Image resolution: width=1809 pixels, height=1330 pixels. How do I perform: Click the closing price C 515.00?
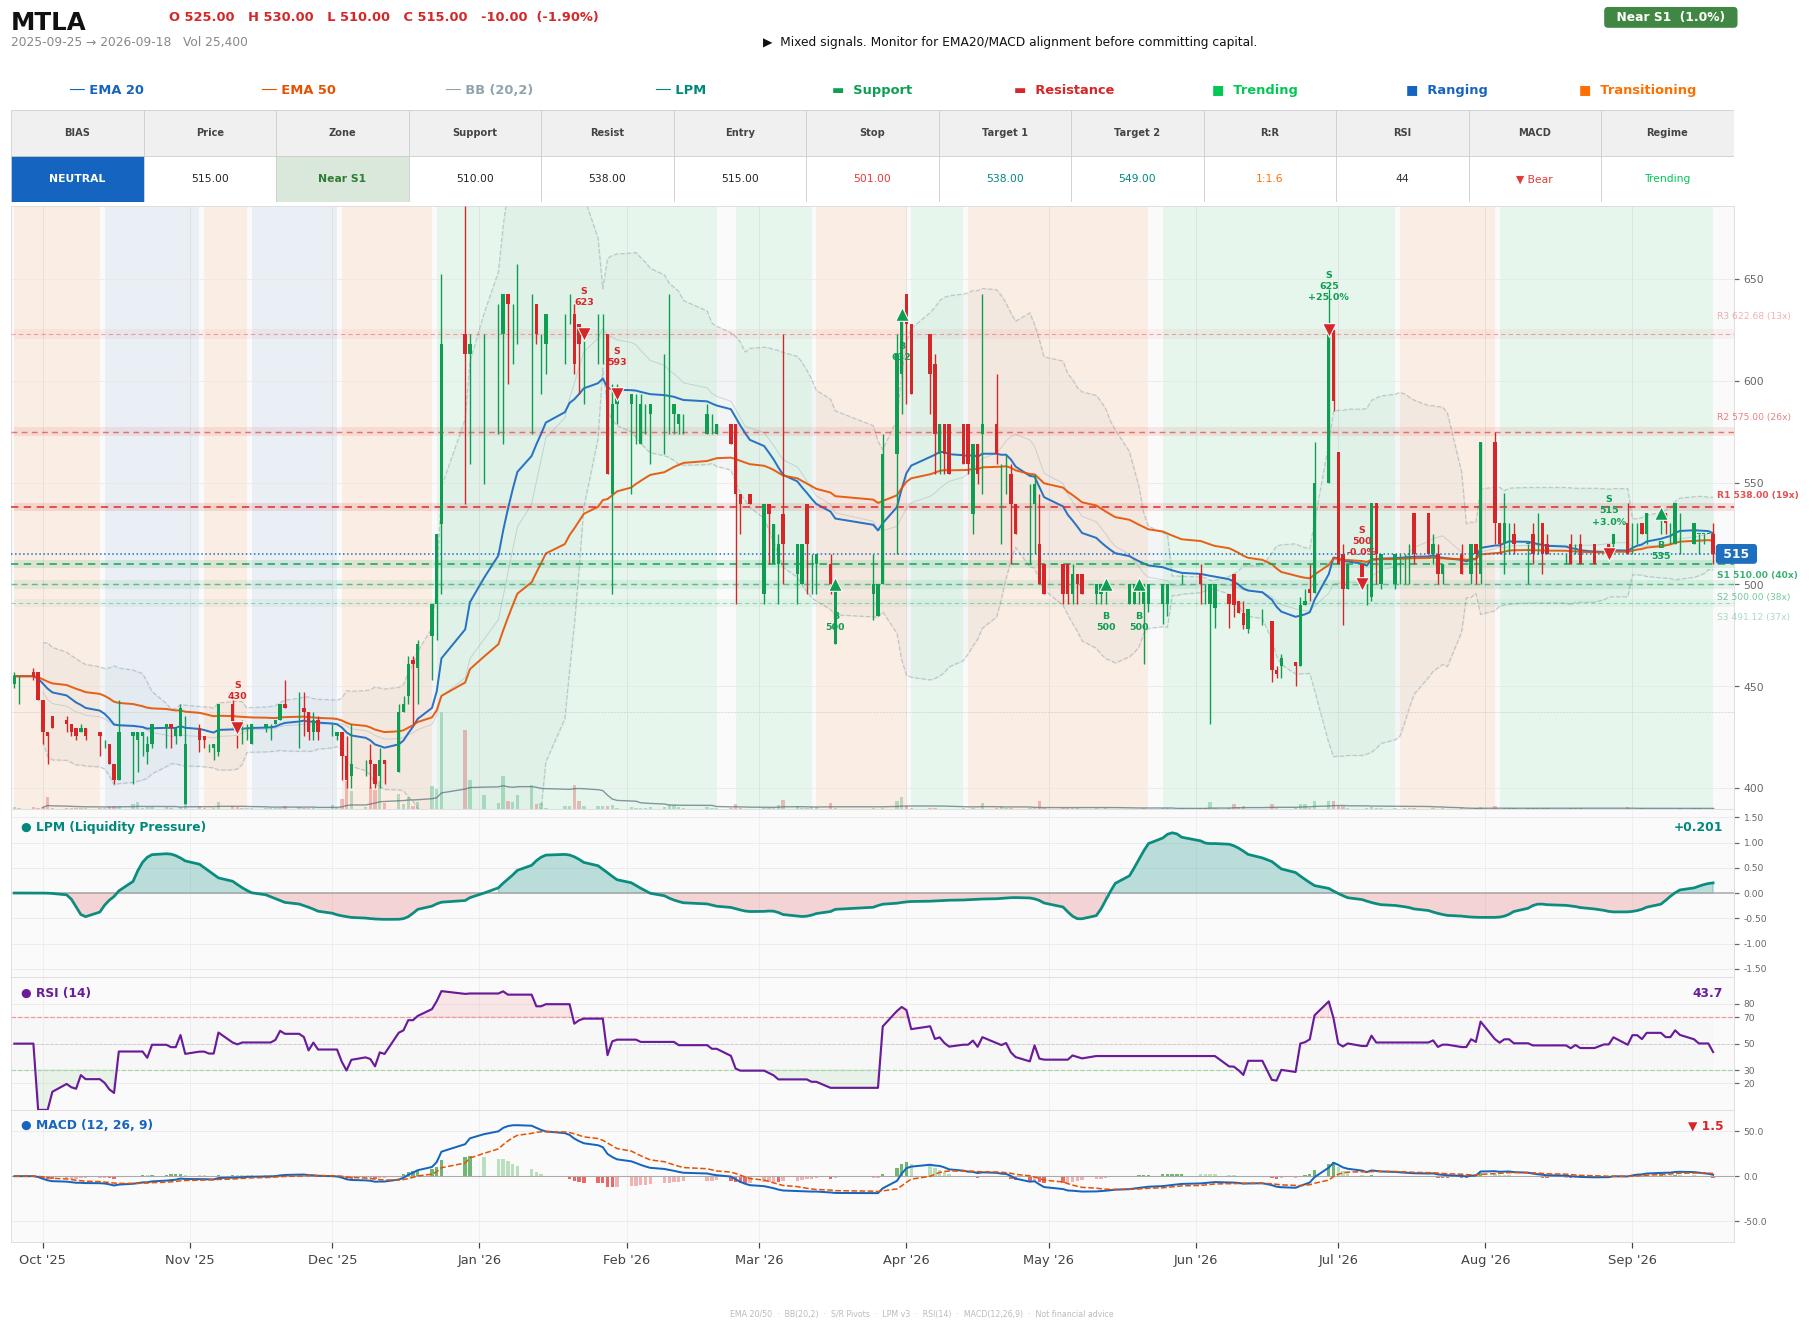pyautogui.click(x=435, y=17)
